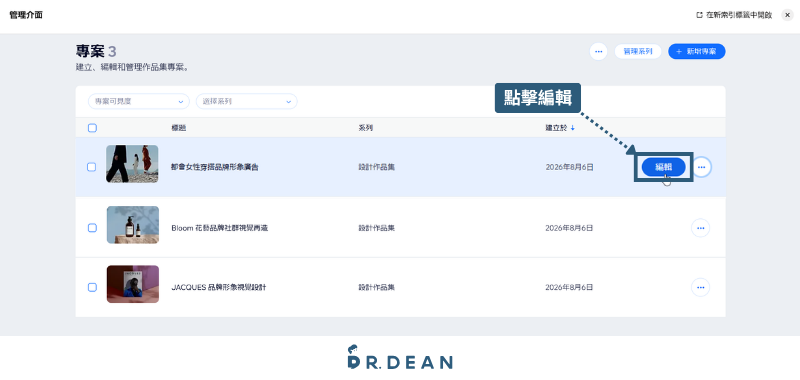Select the JACQUES 品牌形象視覺設計 title
This screenshot has height=380, width=800.
coord(218,287)
